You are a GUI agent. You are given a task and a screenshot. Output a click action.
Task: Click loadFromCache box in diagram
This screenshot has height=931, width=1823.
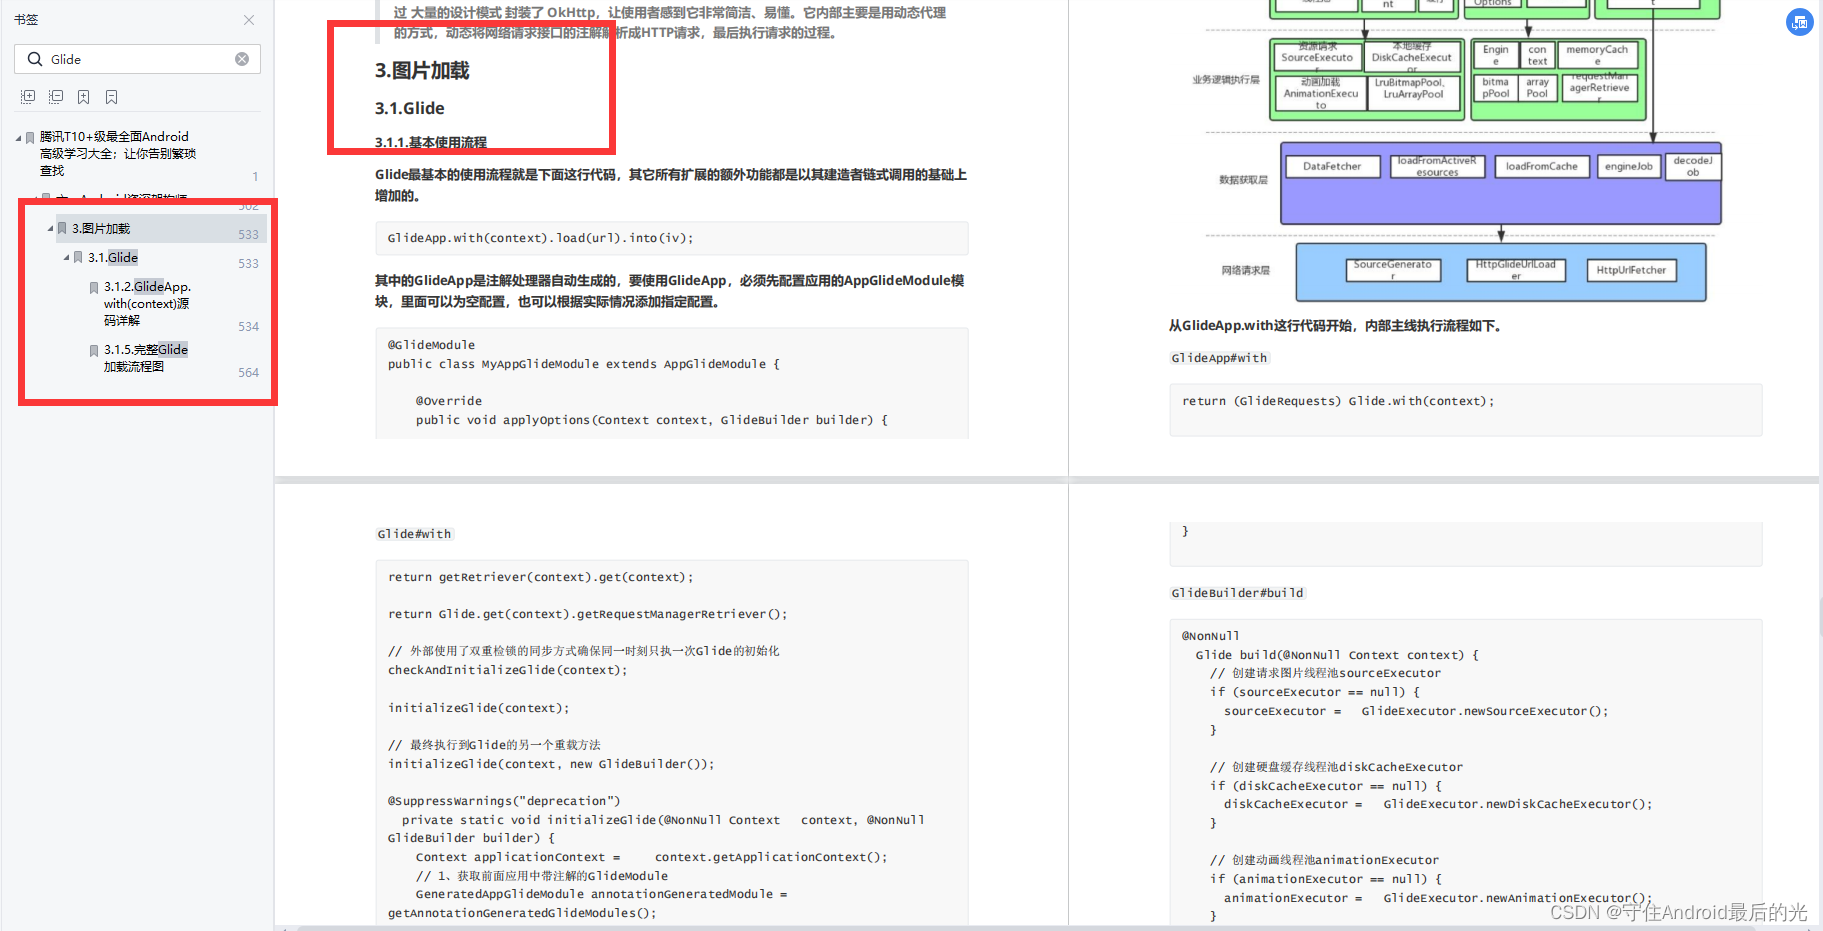pos(1542,167)
